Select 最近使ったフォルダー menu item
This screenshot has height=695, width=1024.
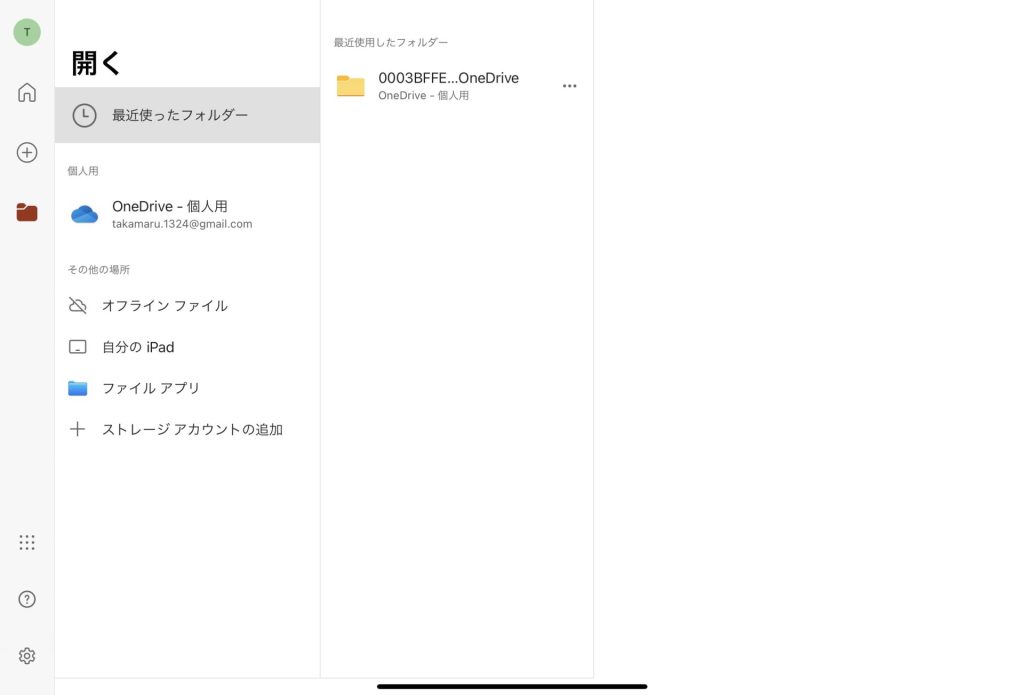(187, 115)
